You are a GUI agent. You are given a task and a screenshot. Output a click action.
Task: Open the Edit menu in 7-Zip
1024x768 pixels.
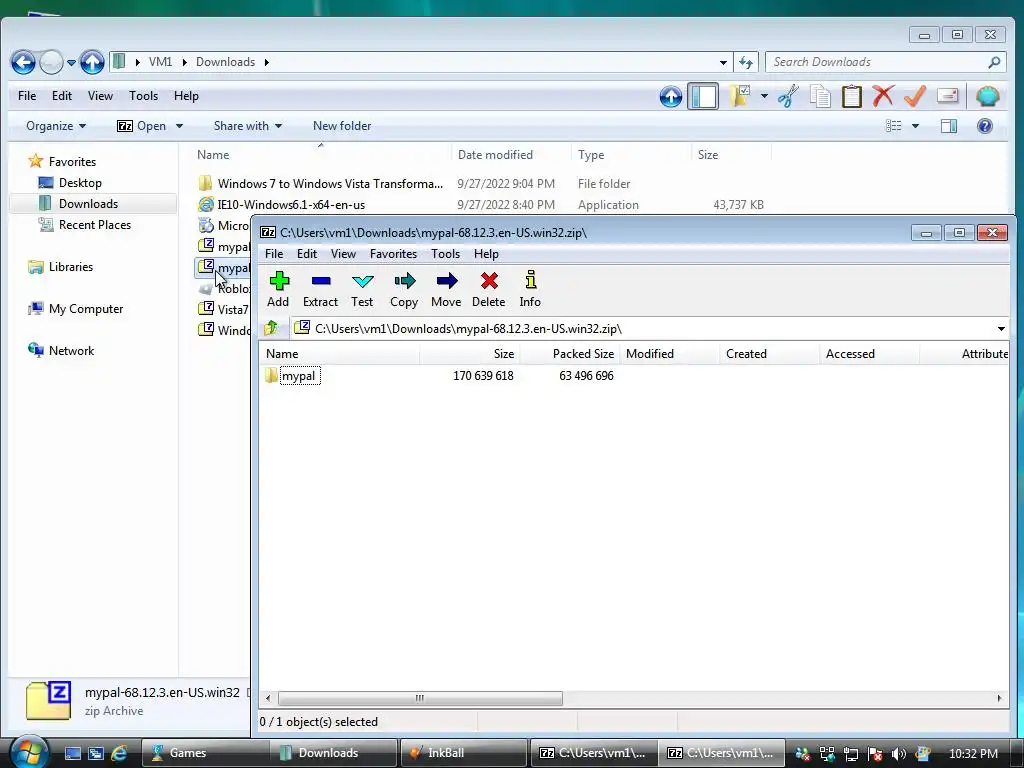coord(306,253)
